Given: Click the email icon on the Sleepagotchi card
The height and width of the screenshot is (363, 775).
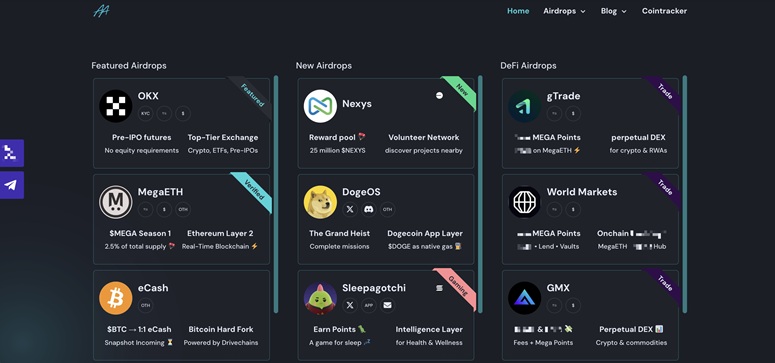Looking at the screenshot, I should (388, 305).
